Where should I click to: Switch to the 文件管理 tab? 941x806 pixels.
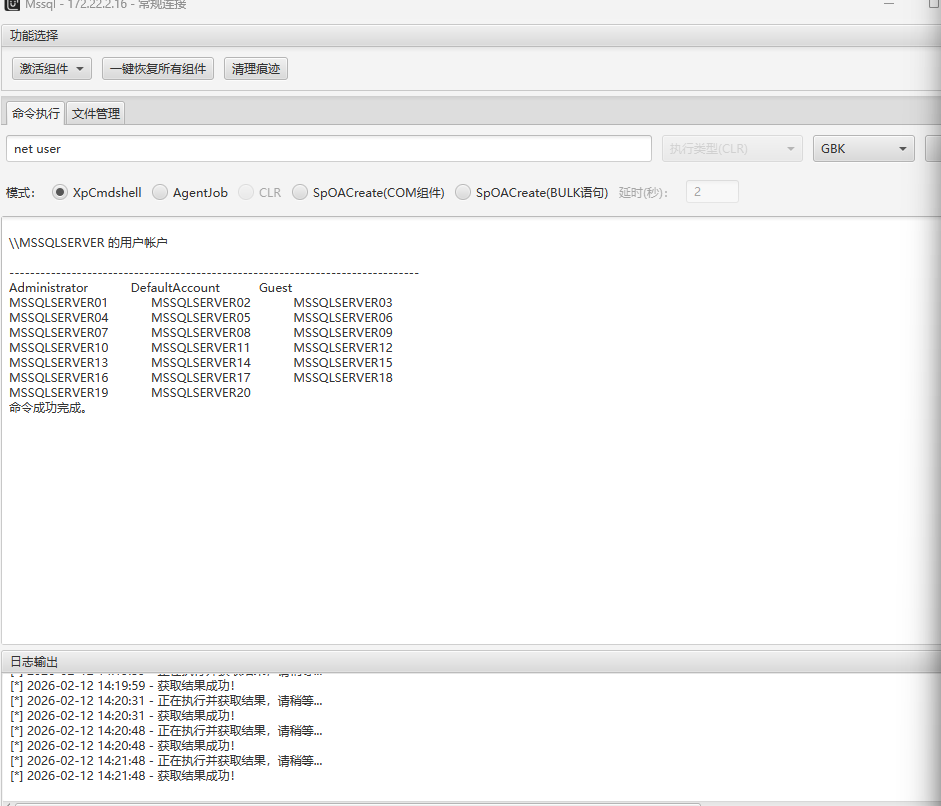click(x=96, y=113)
